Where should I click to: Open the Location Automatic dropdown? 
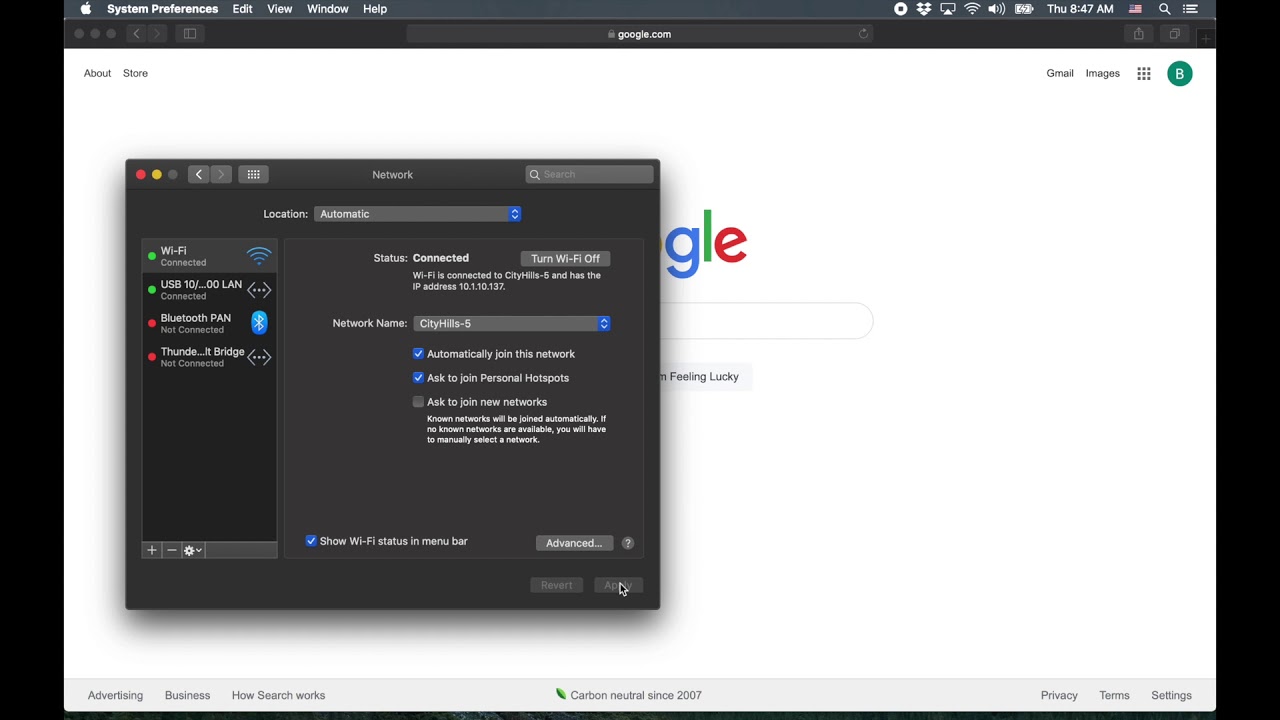click(418, 214)
